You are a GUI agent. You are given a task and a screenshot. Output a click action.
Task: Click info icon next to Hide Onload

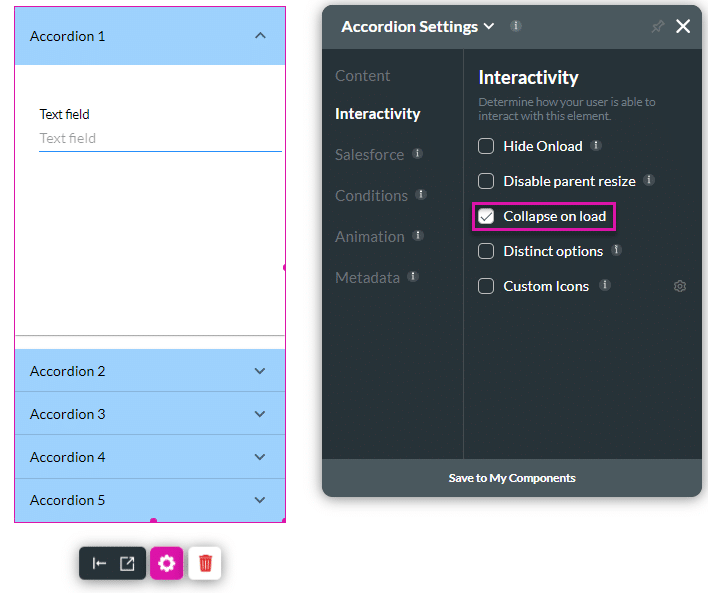pyautogui.click(x=596, y=146)
